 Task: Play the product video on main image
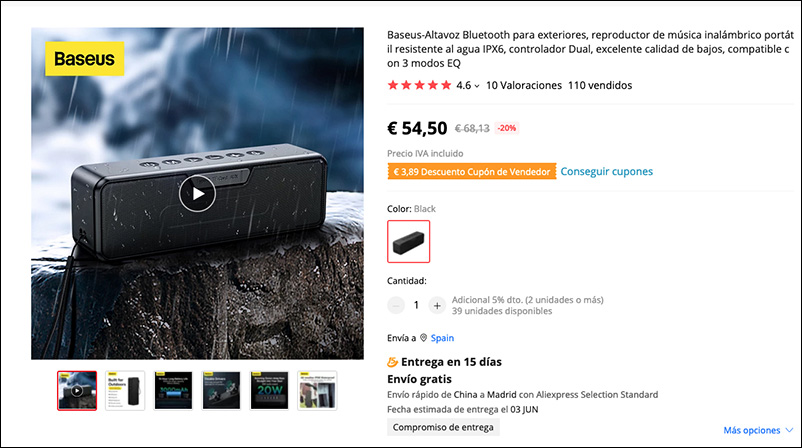click(197, 193)
